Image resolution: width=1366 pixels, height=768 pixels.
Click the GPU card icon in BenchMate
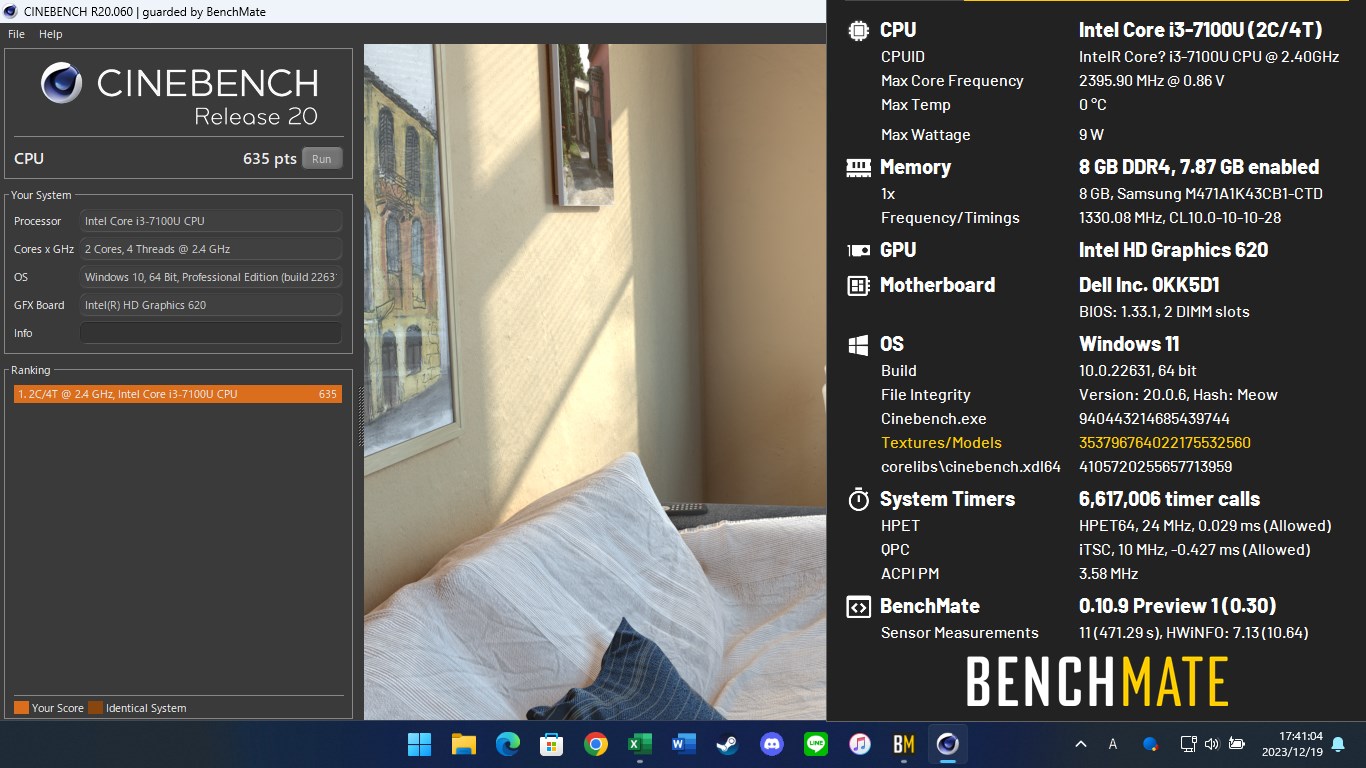(x=858, y=250)
